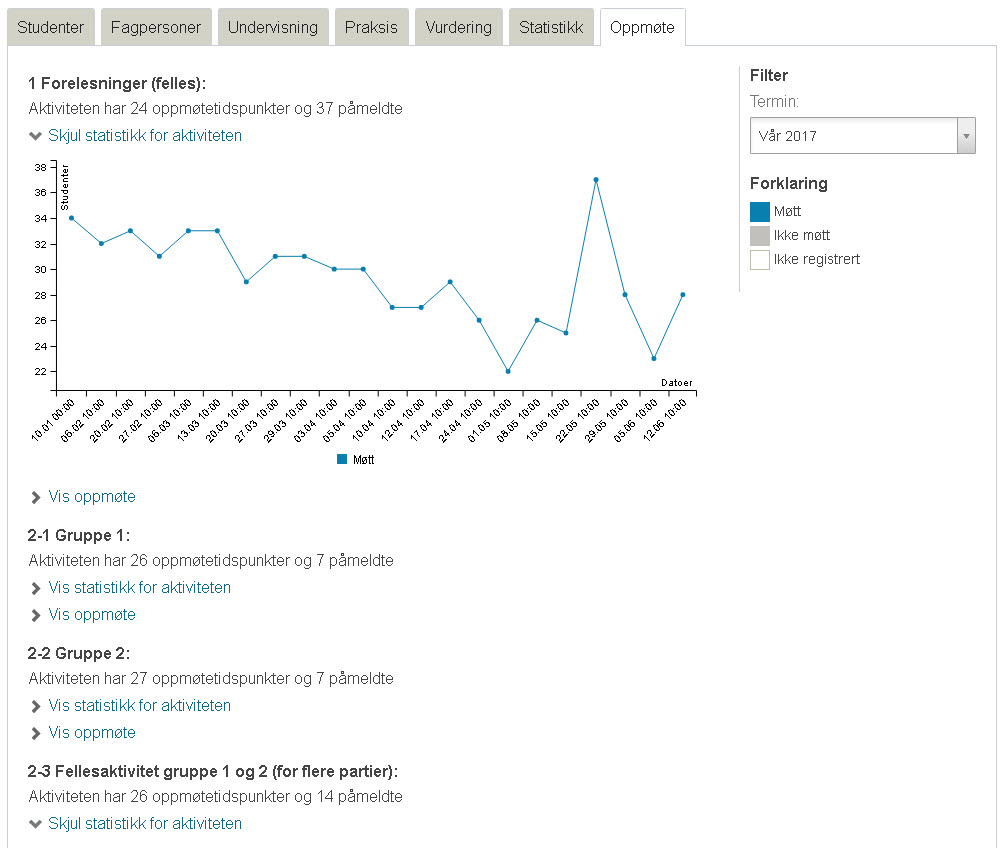Click the lowest data point at 01.05
The height and width of the screenshot is (848, 1000).
(x=508, y=371)
